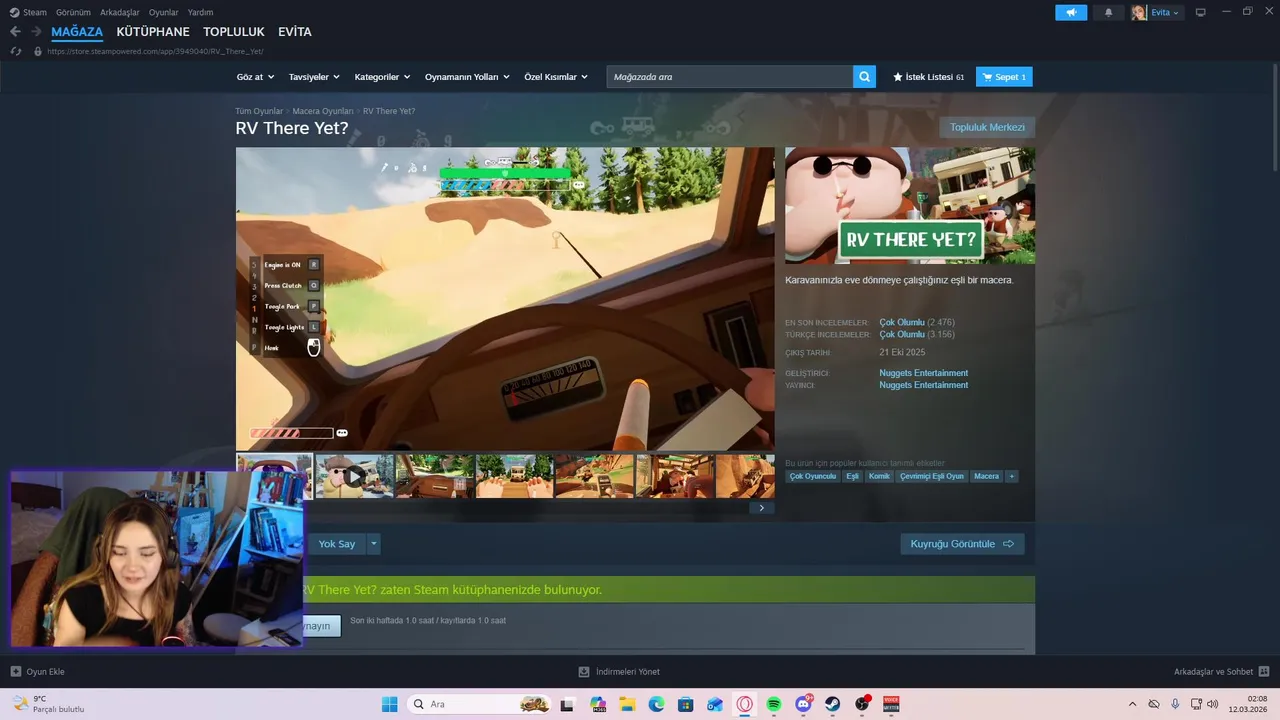Expand the Göz at dropdown
1280x720 pixels.
tap(254, 77)
